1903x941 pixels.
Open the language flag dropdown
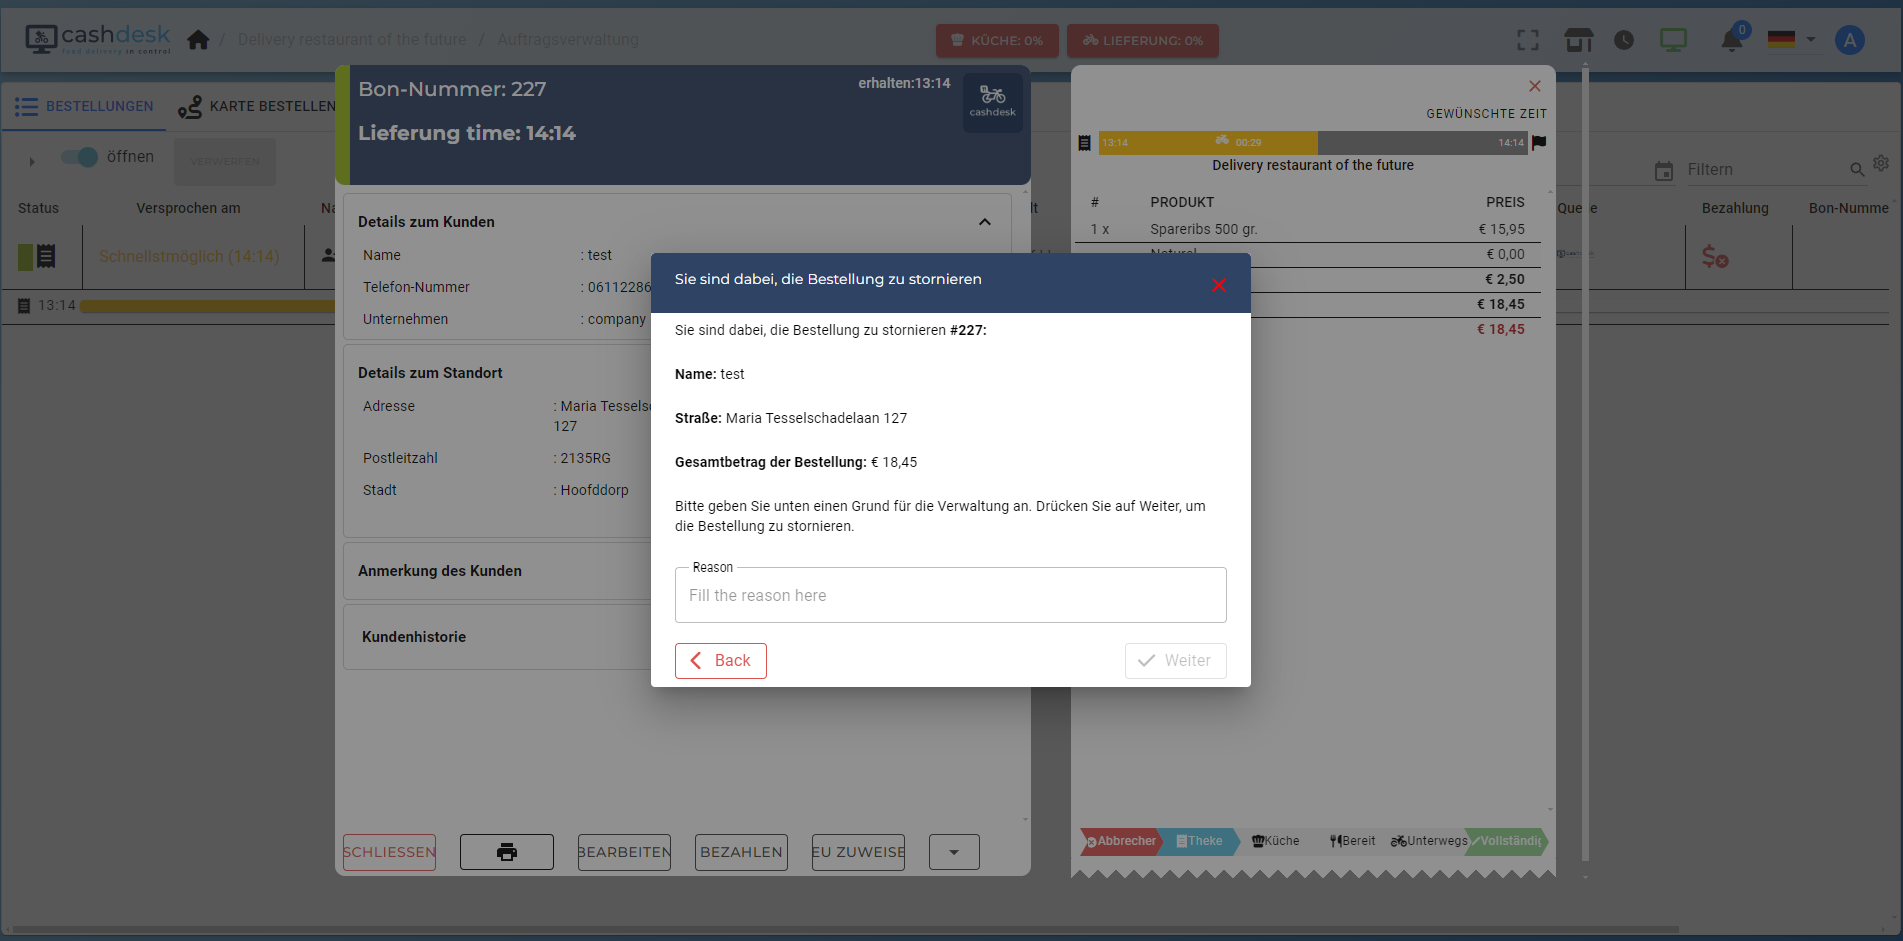click(x=1791, y=40)
